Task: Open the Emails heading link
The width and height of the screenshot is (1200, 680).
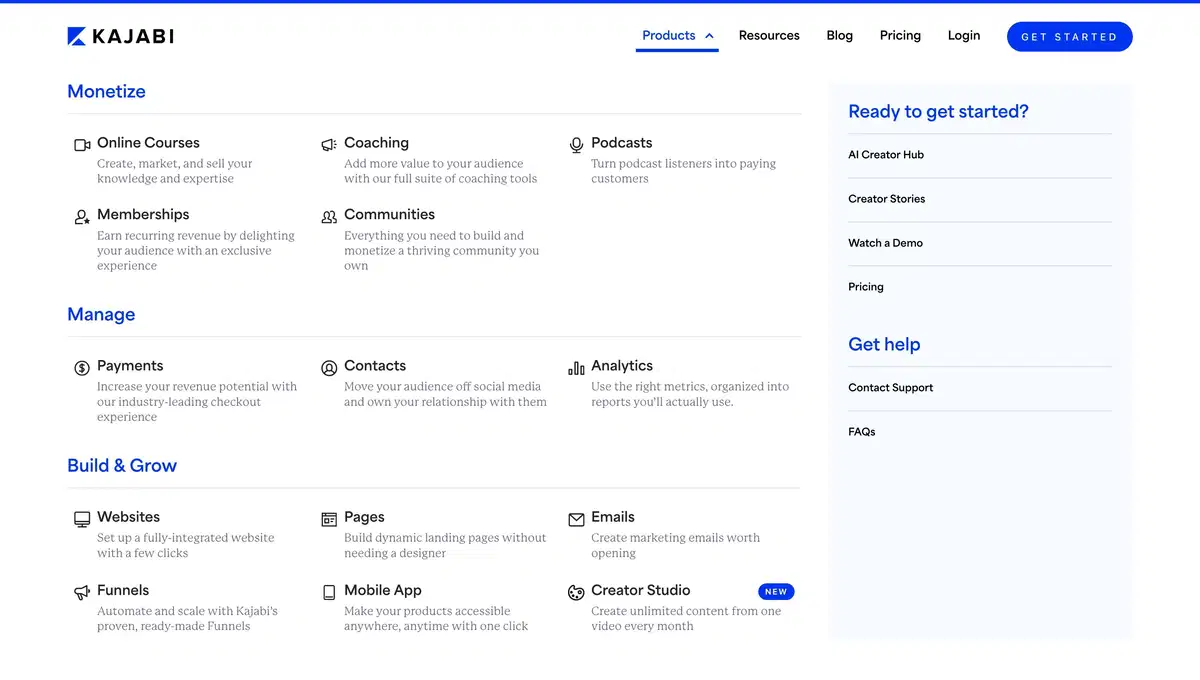Action: (x=613, y=517)
